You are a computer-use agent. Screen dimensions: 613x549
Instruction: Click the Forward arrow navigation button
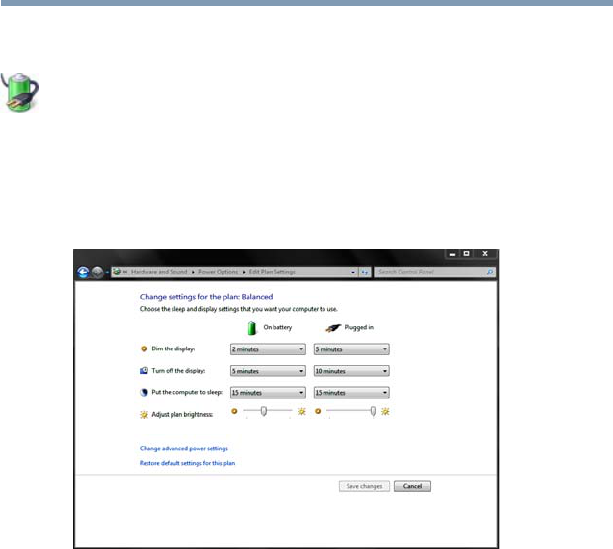(x=97, y=272)
